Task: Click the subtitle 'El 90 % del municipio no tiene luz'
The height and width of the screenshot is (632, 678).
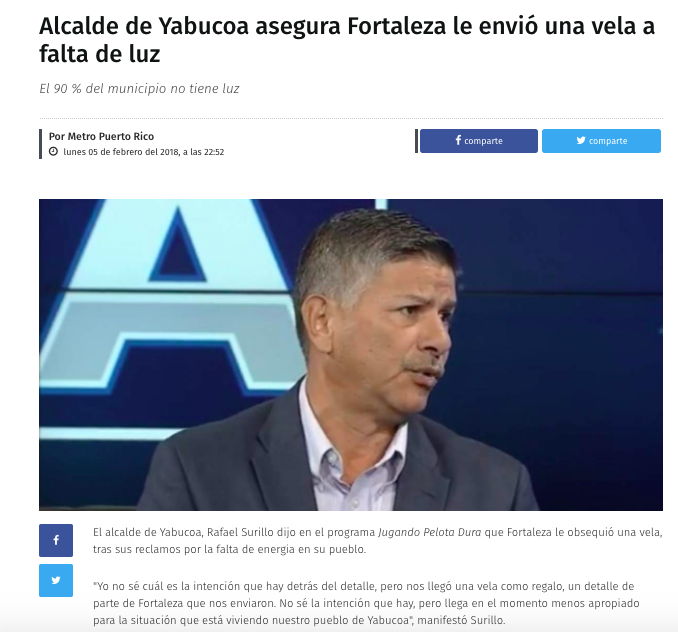Action: click(139, 89)
